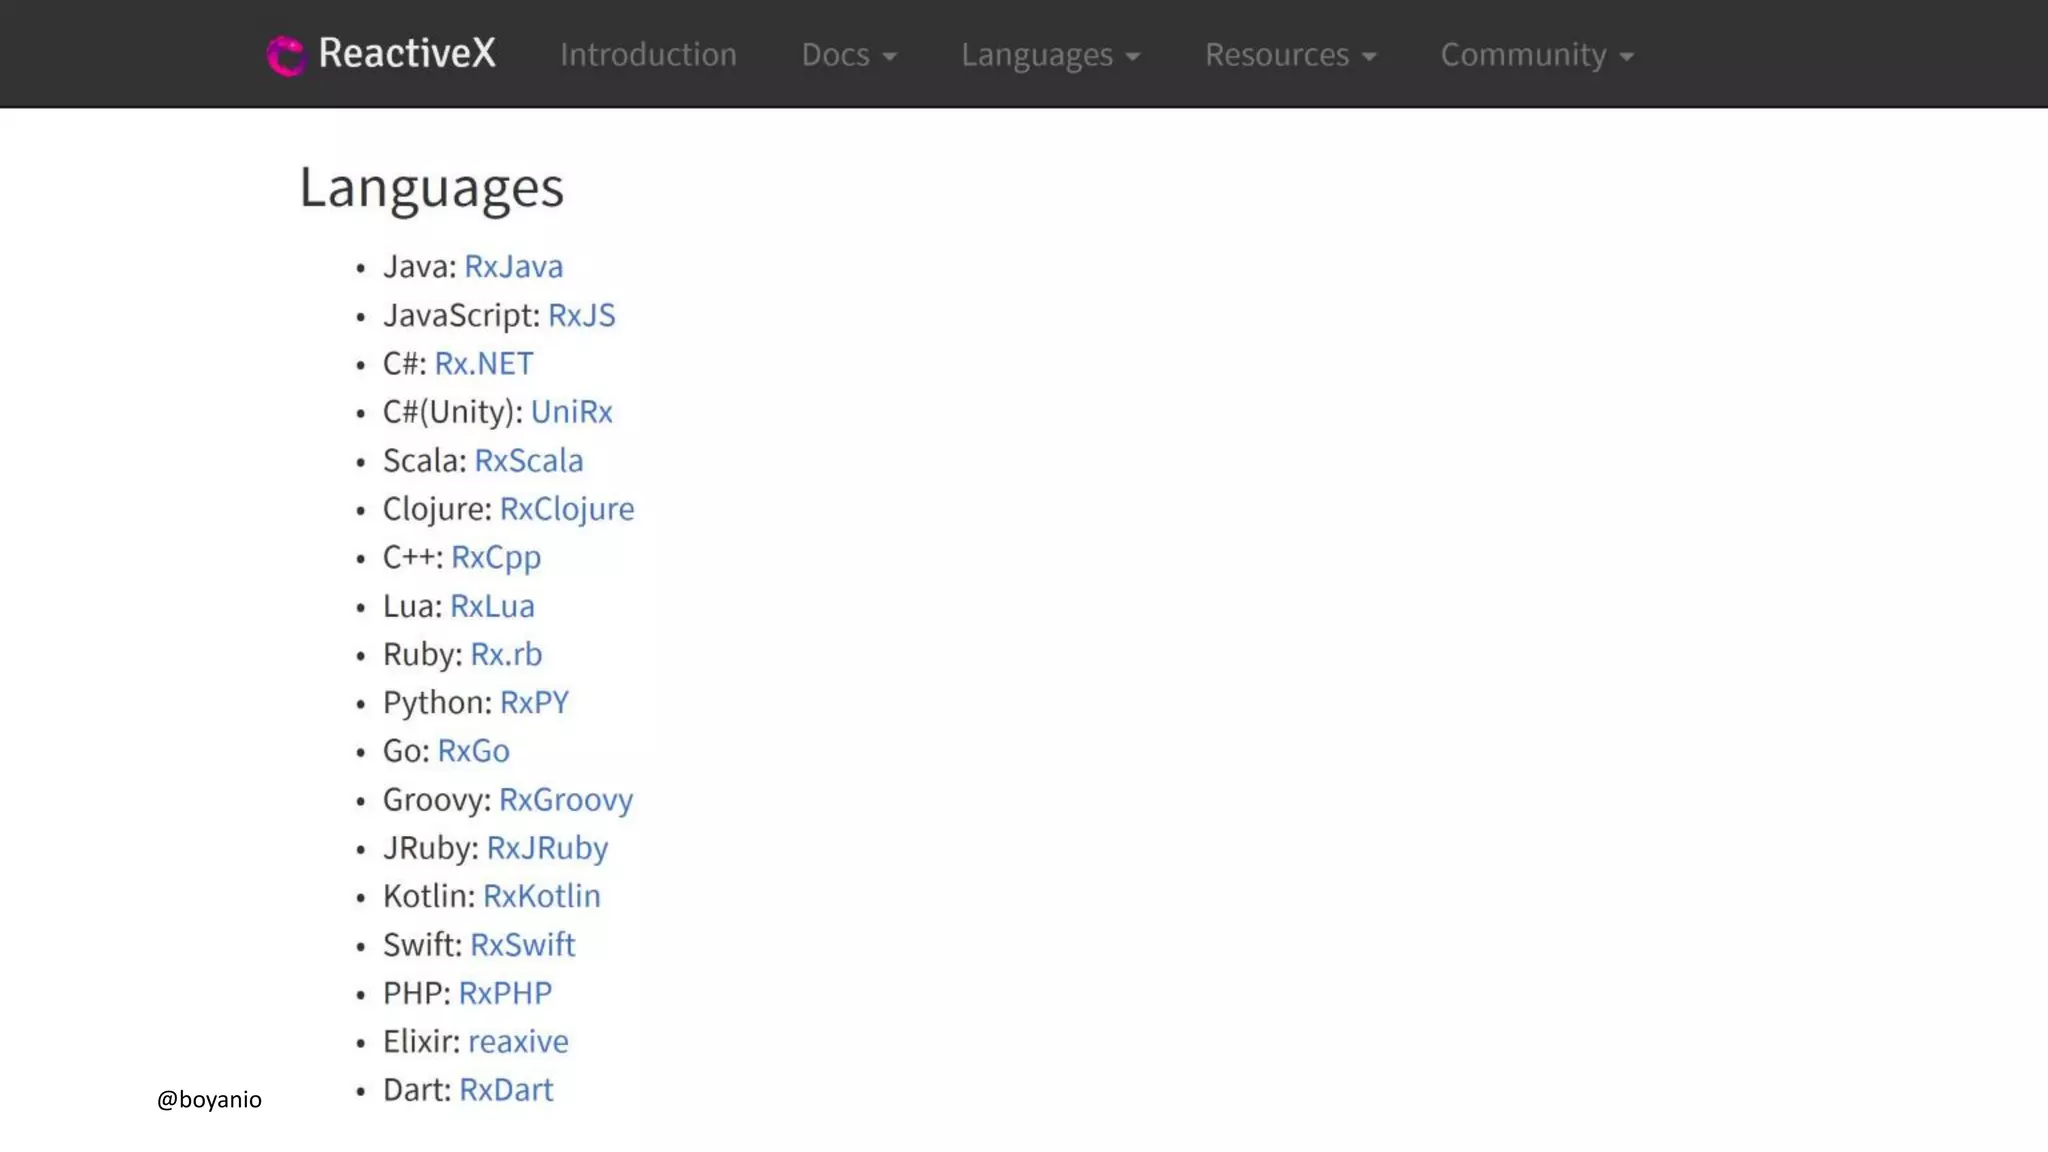Open the RxSwift link
The height and width of the screenshot is (1152, 2048).
(522, 945)
